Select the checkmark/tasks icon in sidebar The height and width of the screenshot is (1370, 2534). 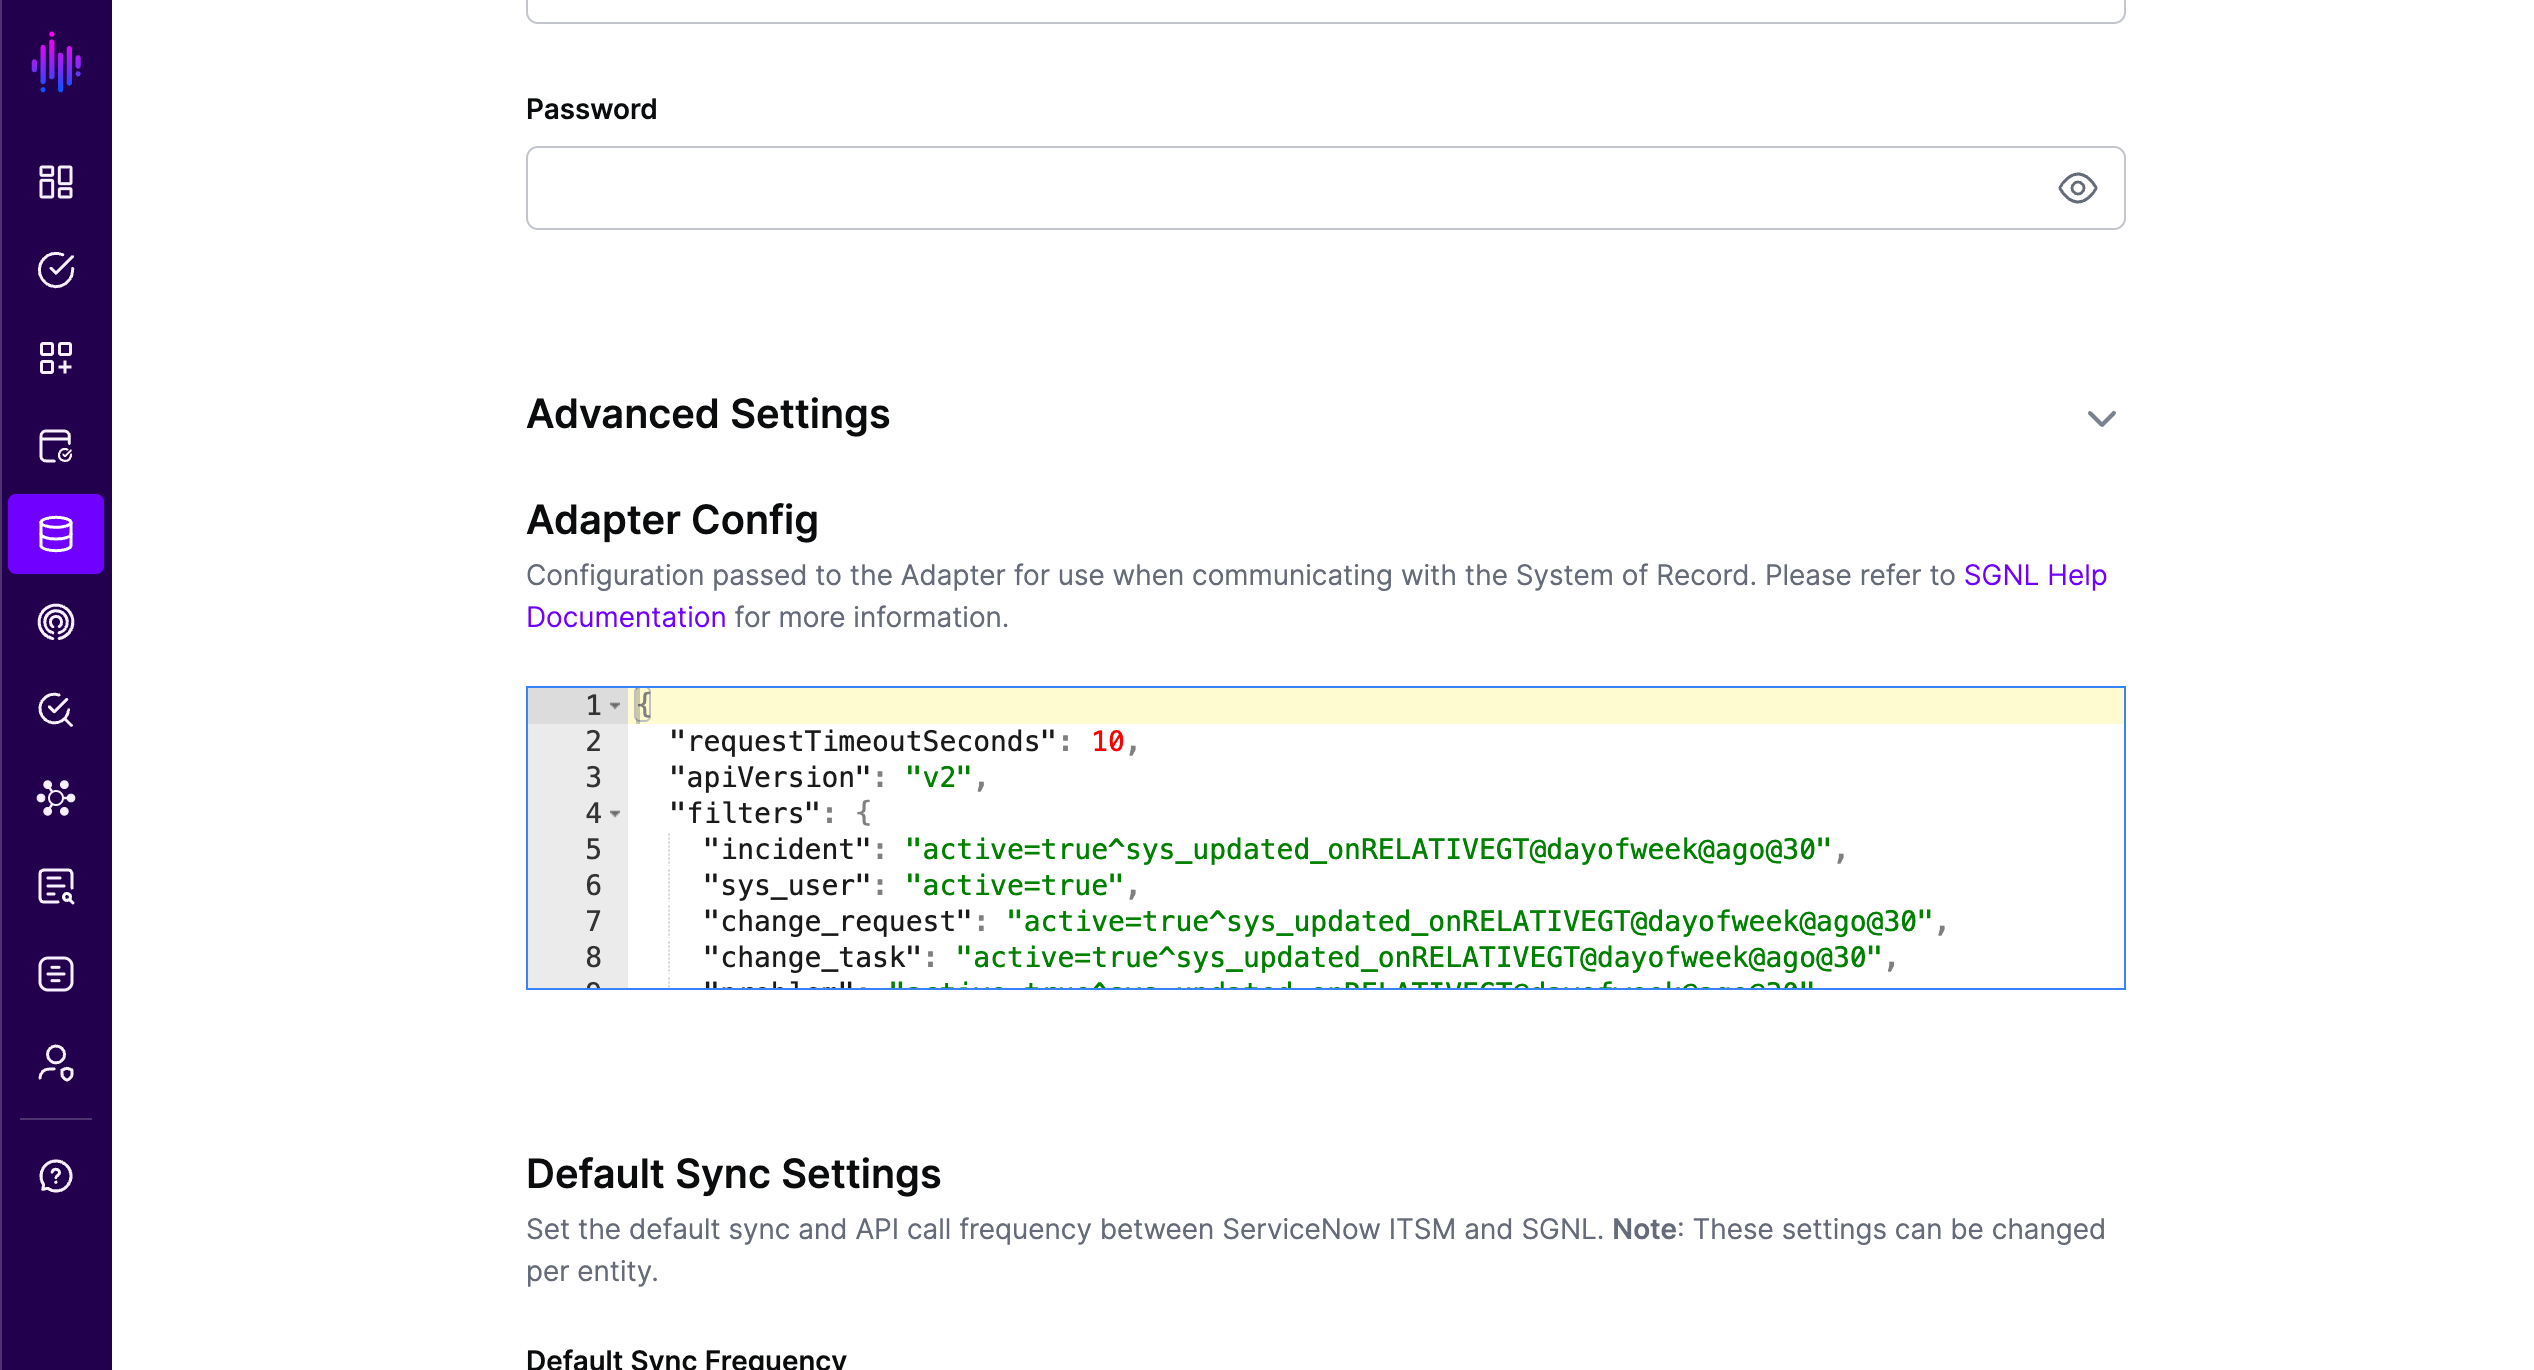pyautogui.click(x=56, y=268)
